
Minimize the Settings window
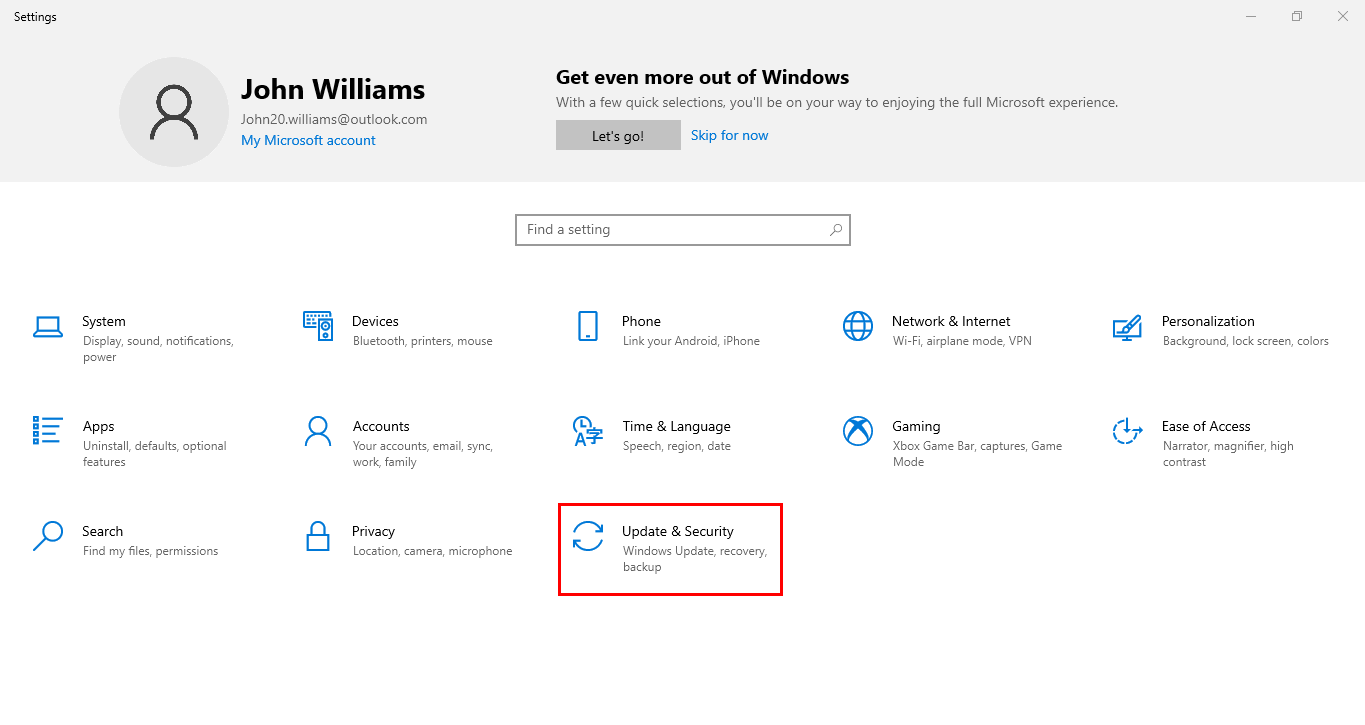(x=1251, y=16)
